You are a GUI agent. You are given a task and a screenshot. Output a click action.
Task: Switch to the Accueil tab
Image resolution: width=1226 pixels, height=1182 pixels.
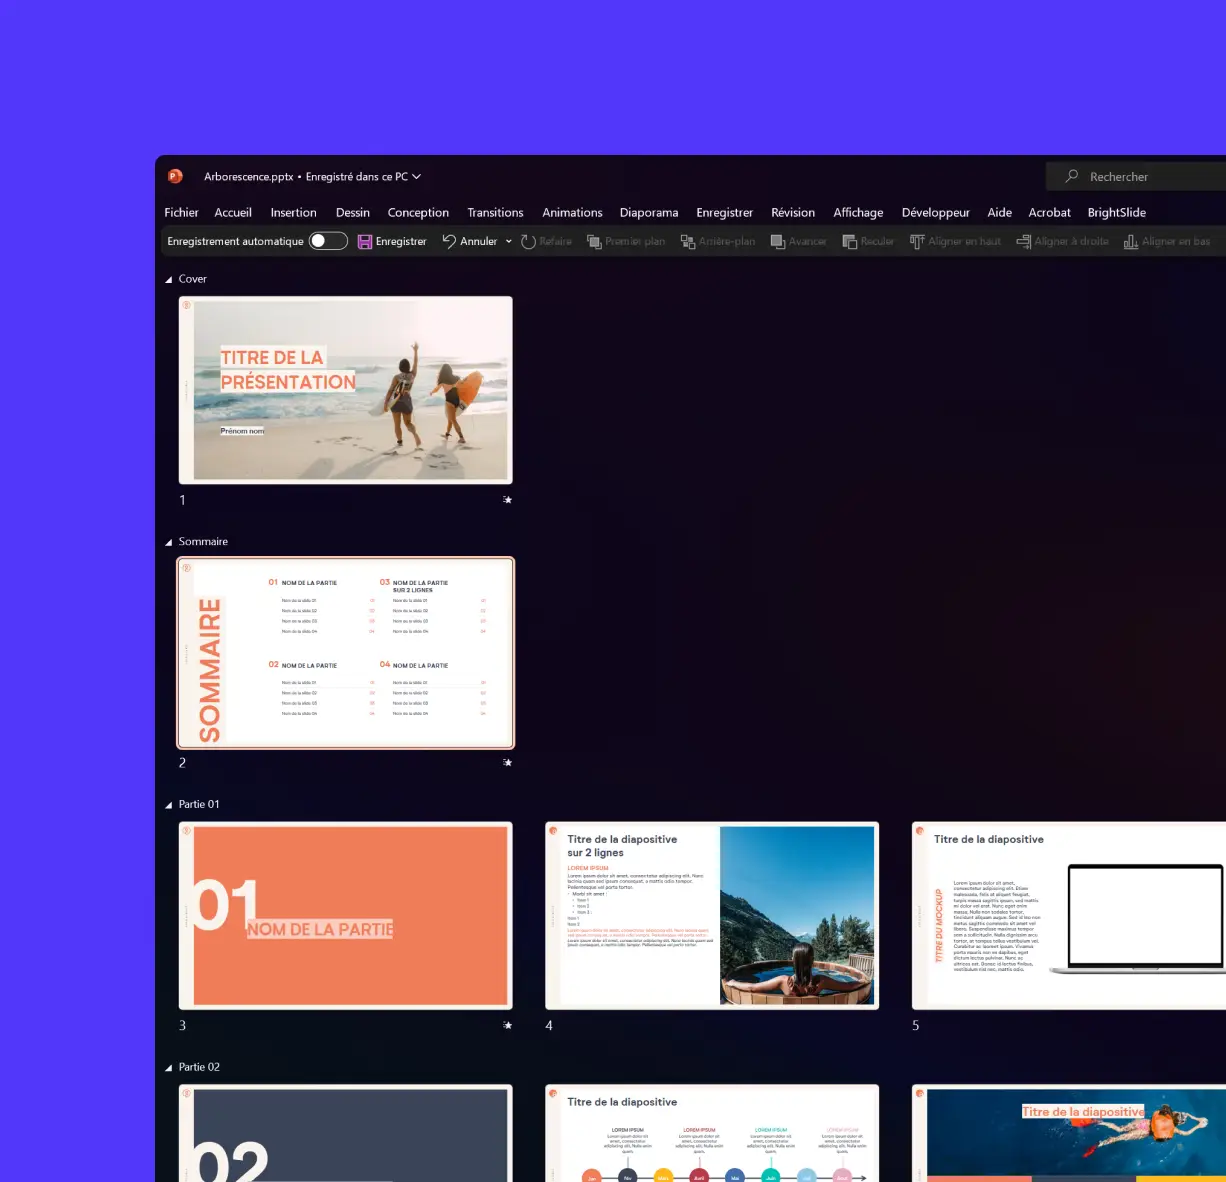pos(233,212)
